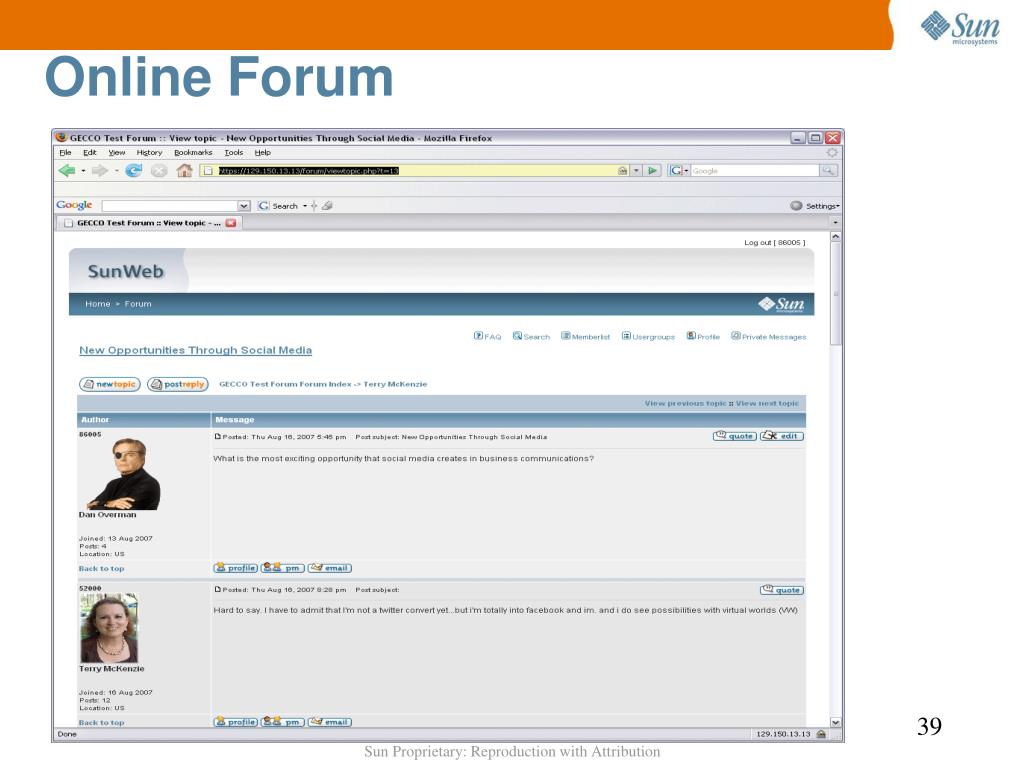This screenshot has height=768, width=1024.
Task: Click profile button under Dan Overman's post
Action: tap(236, 568)
